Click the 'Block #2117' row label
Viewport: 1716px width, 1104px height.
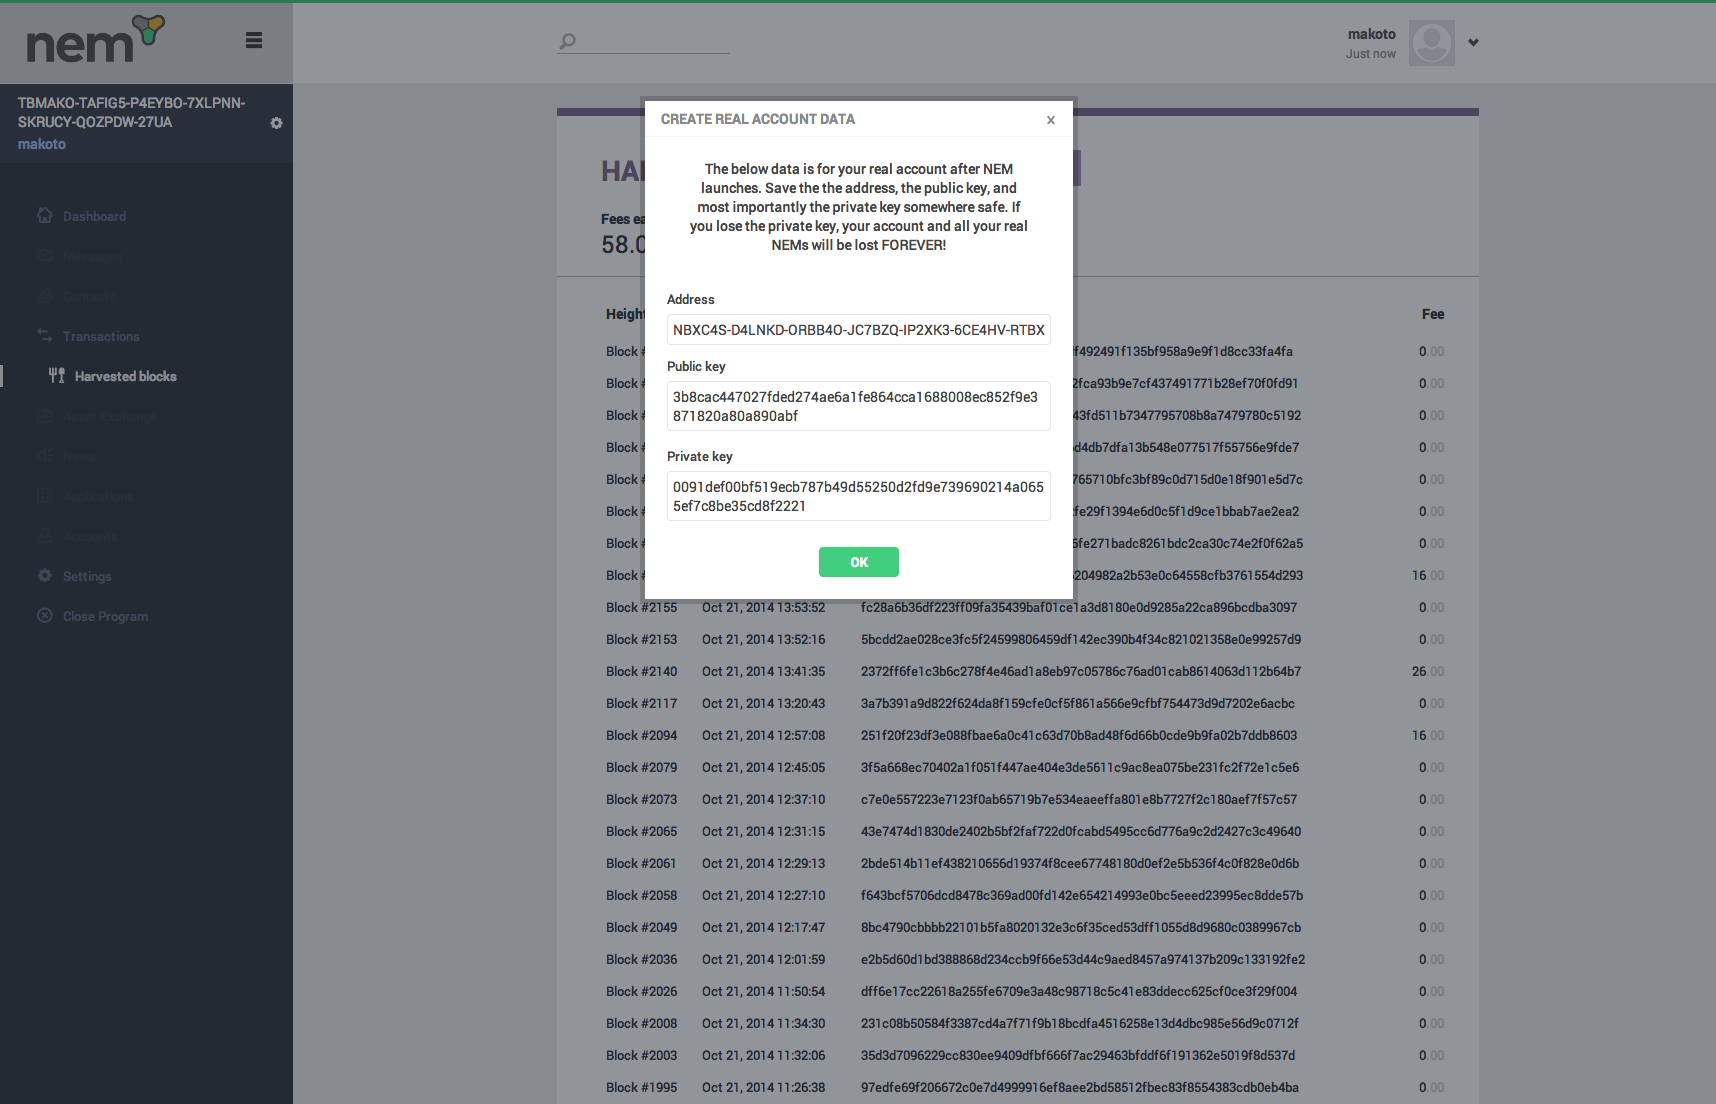[641, 703]
